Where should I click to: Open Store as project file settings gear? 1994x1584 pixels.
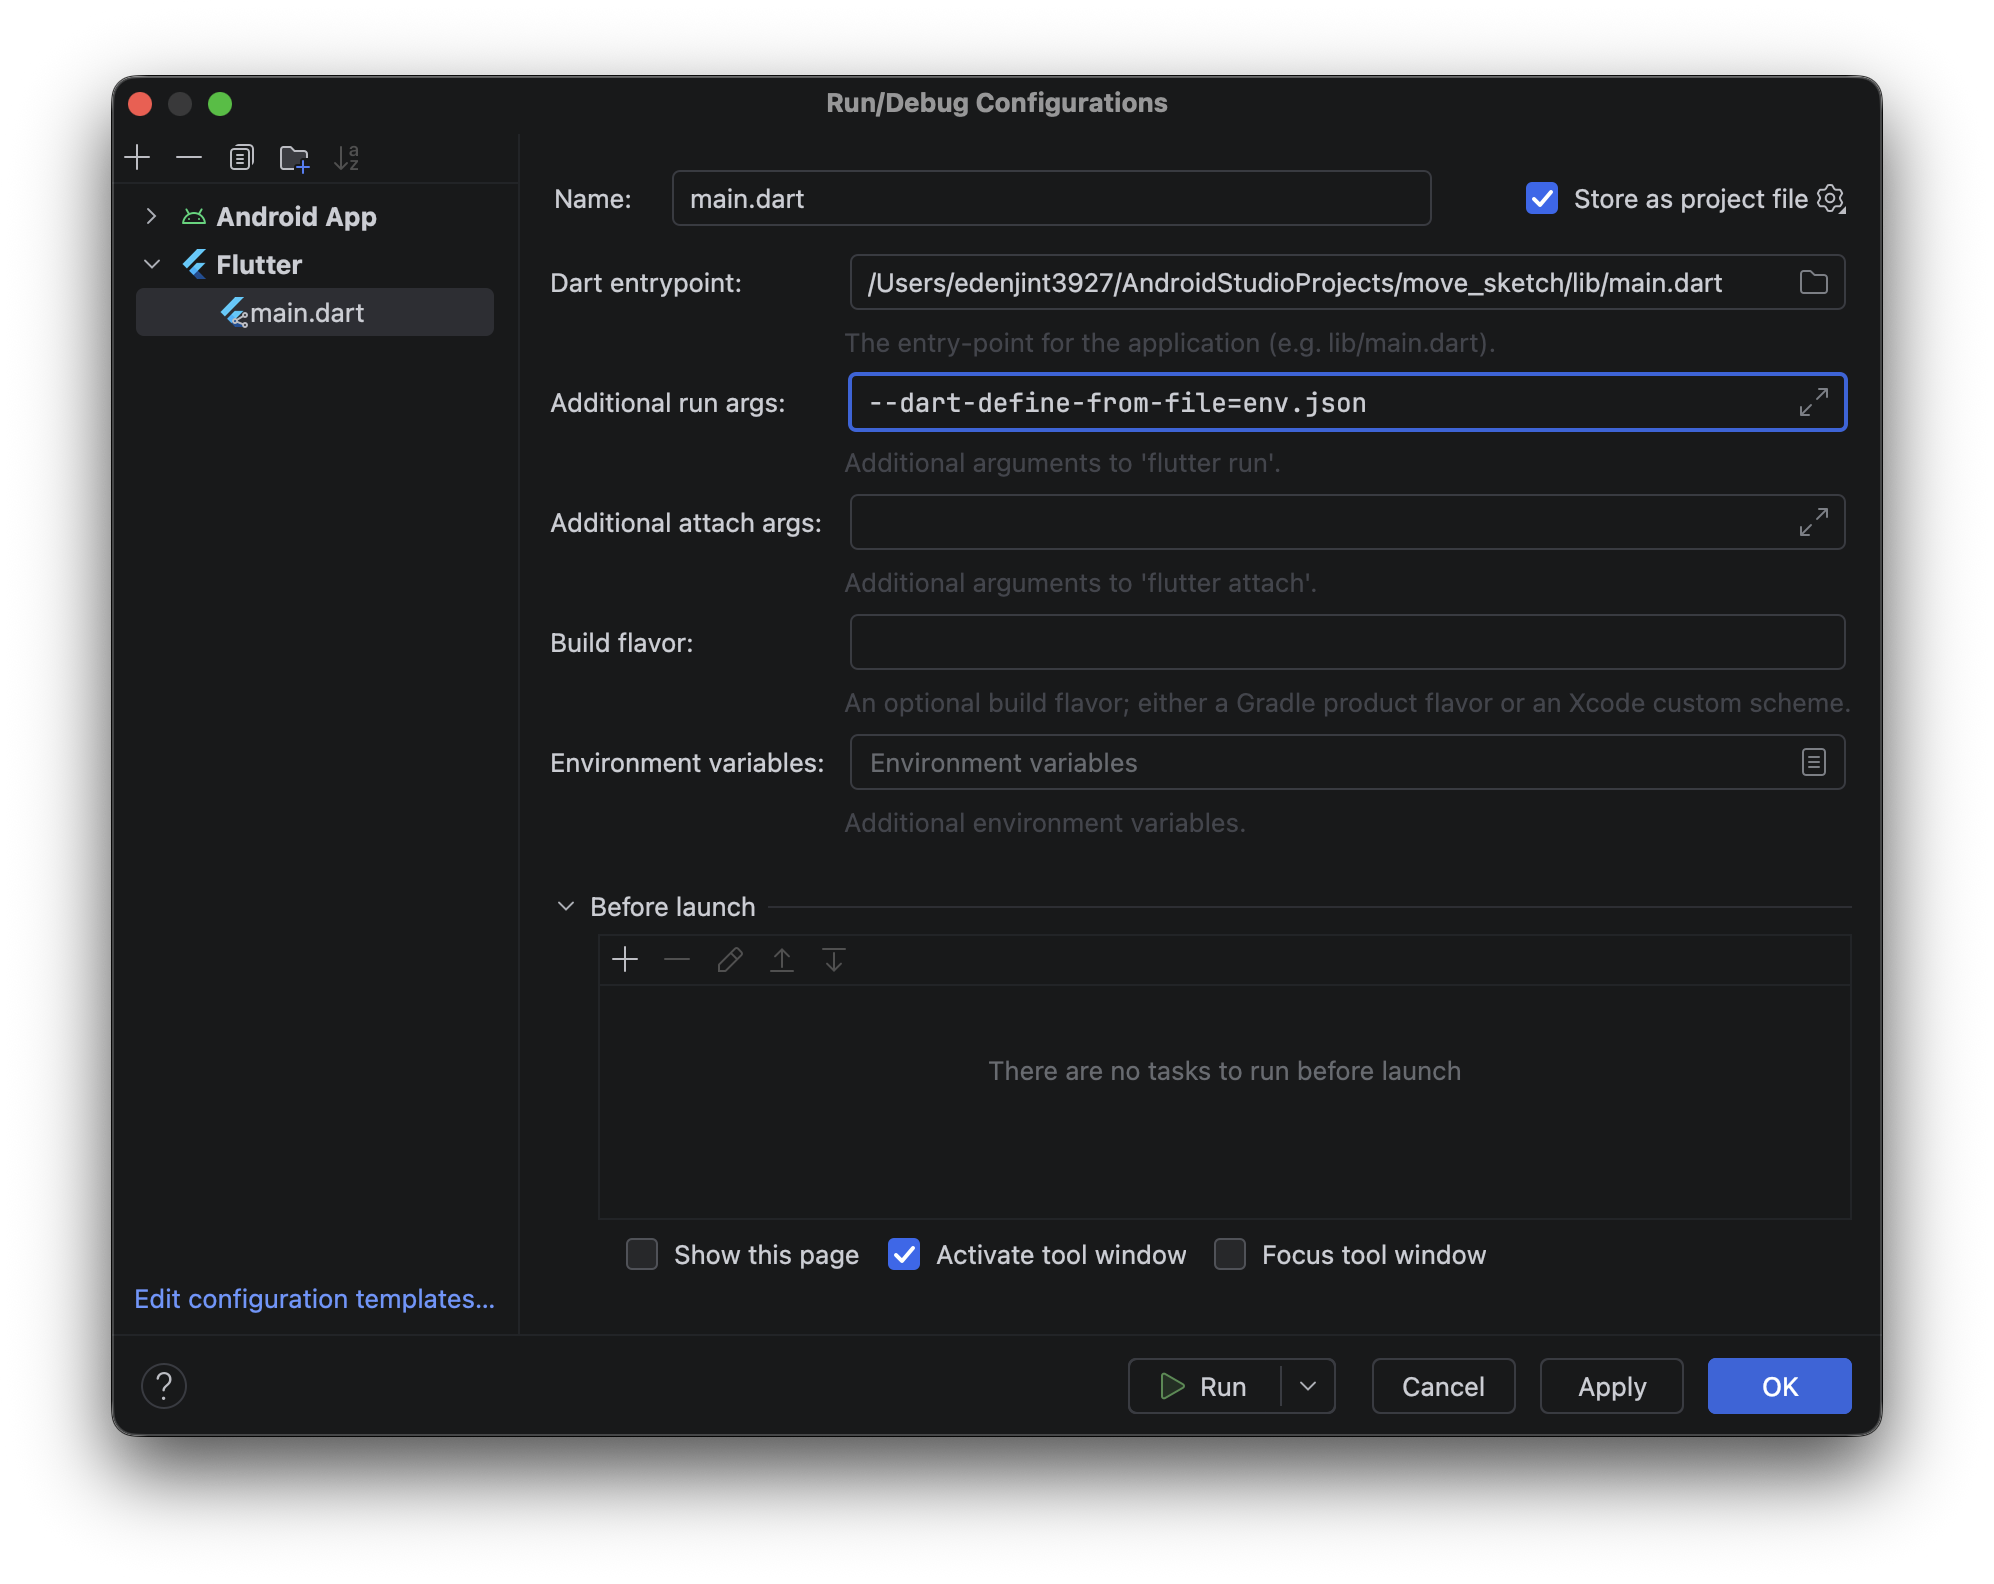click(x=1831, y=199)
